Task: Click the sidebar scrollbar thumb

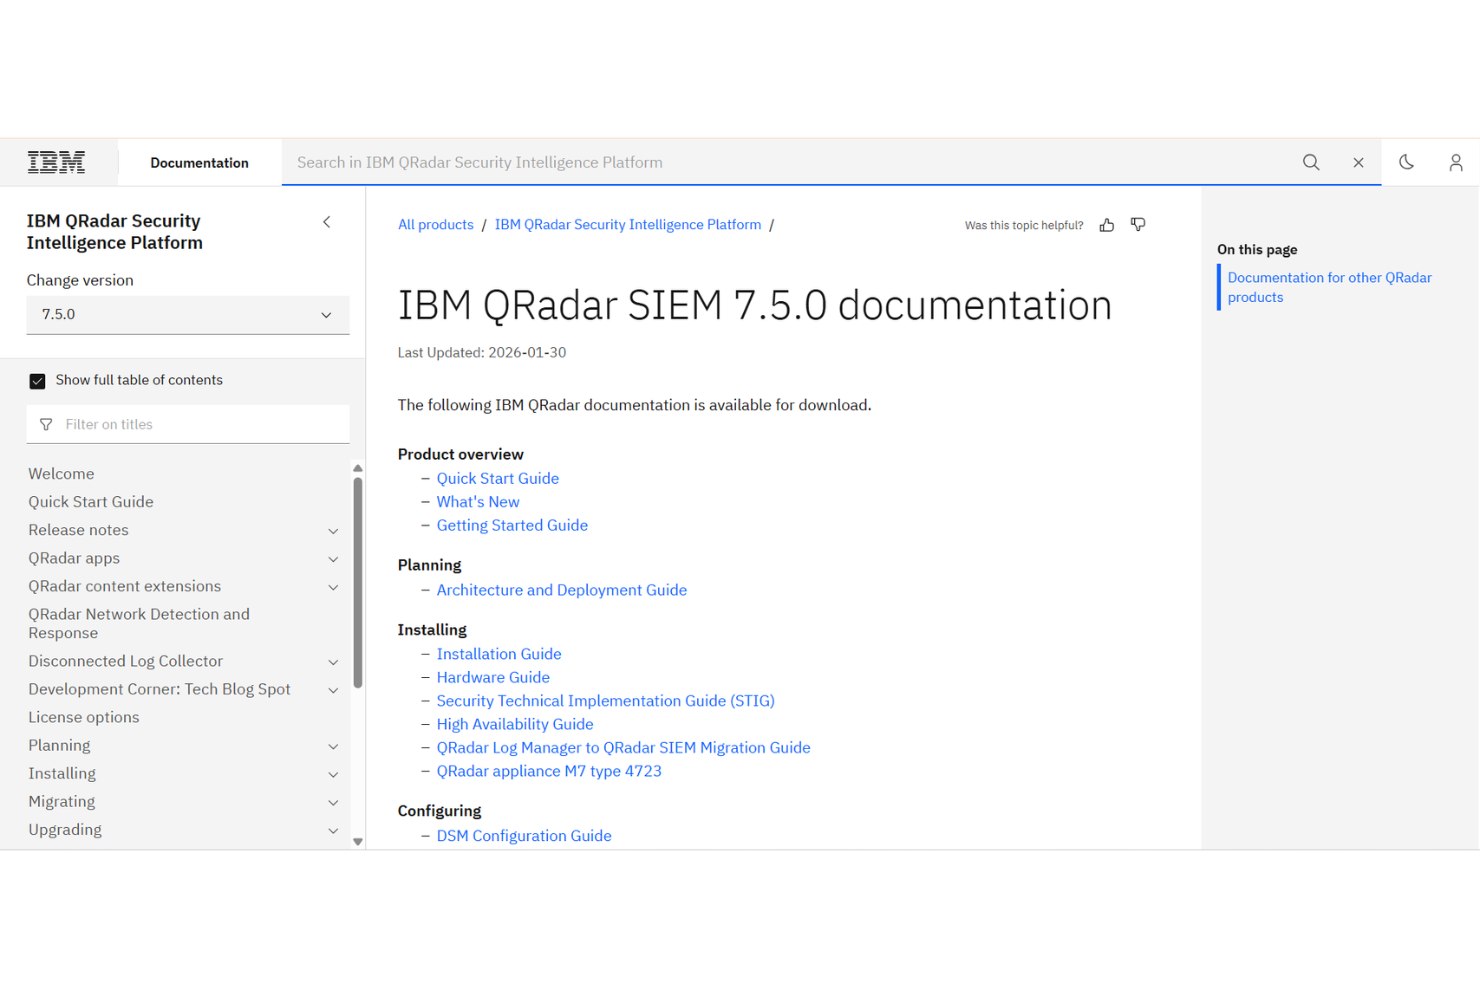Action: [358, 582]
